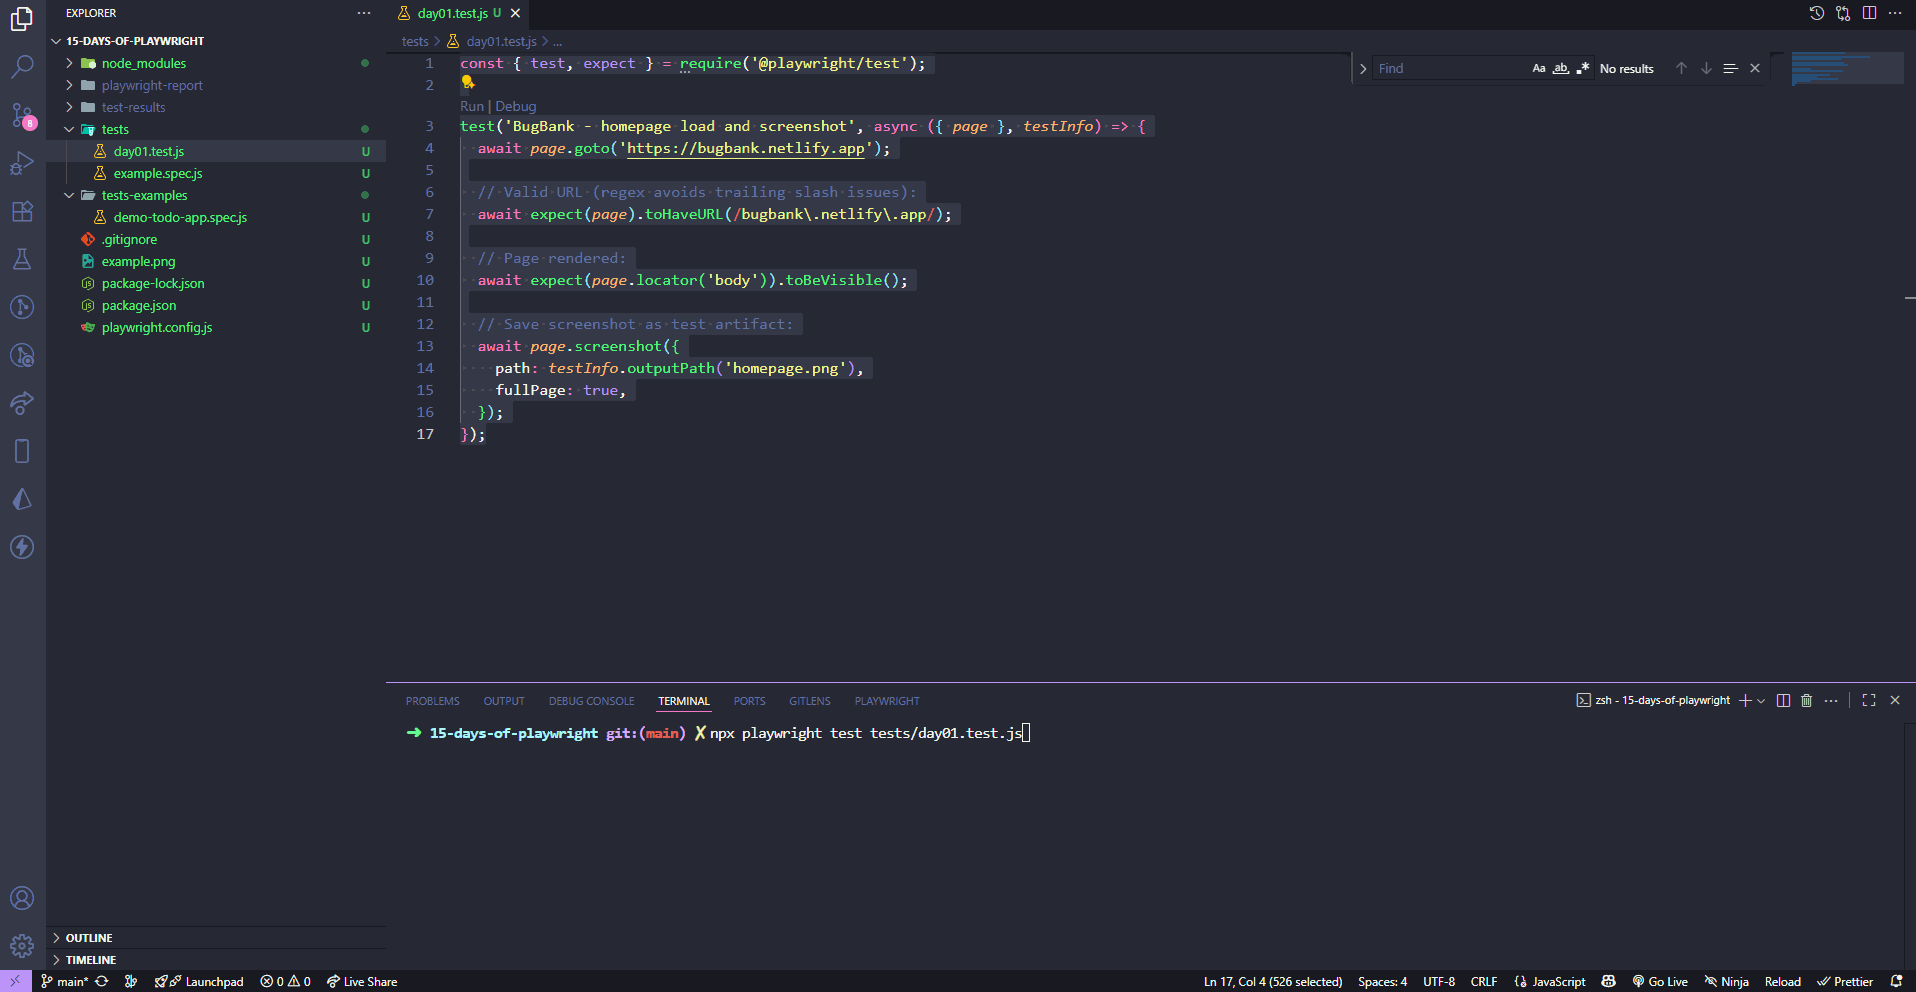Click Launchpad in status bar
The width and height of the screenshot is (1916, 992).
[x=199, y=981]
